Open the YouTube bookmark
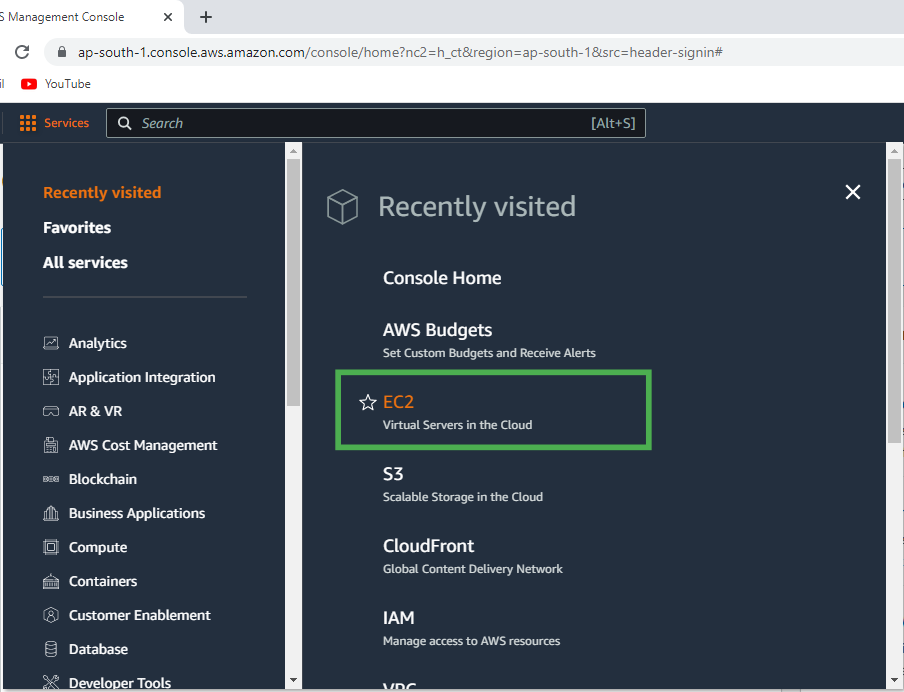The height and width of the screenshot is (692, 904). [56, 84]
